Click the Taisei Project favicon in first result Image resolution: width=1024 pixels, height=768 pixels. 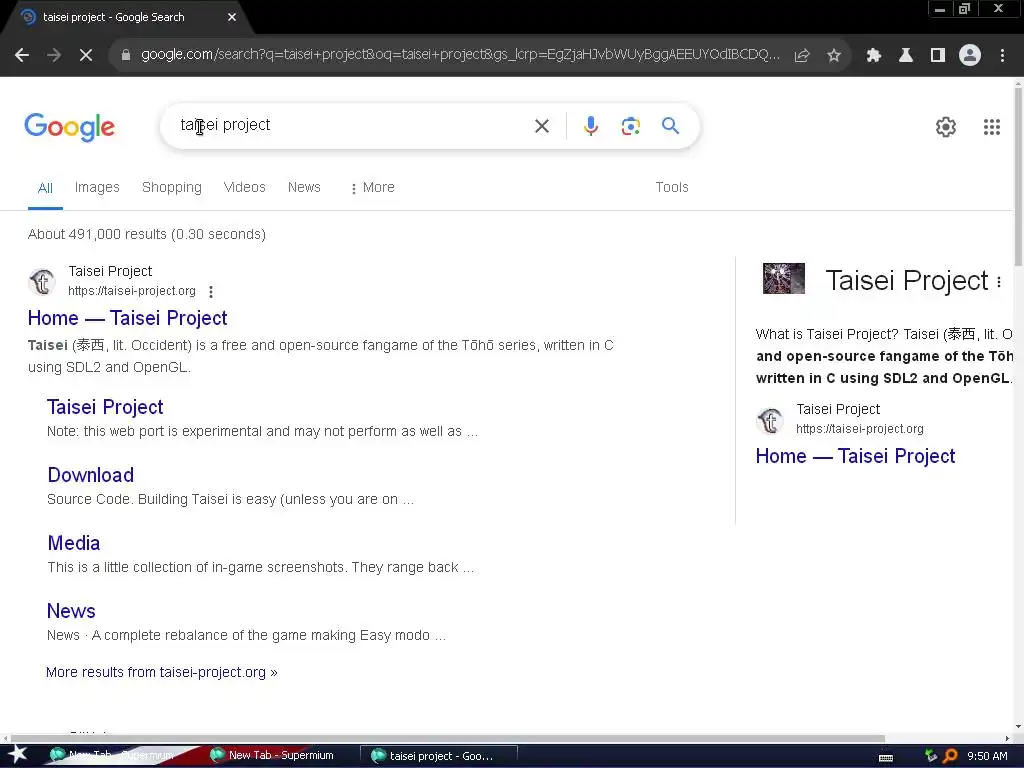point(42,281)
